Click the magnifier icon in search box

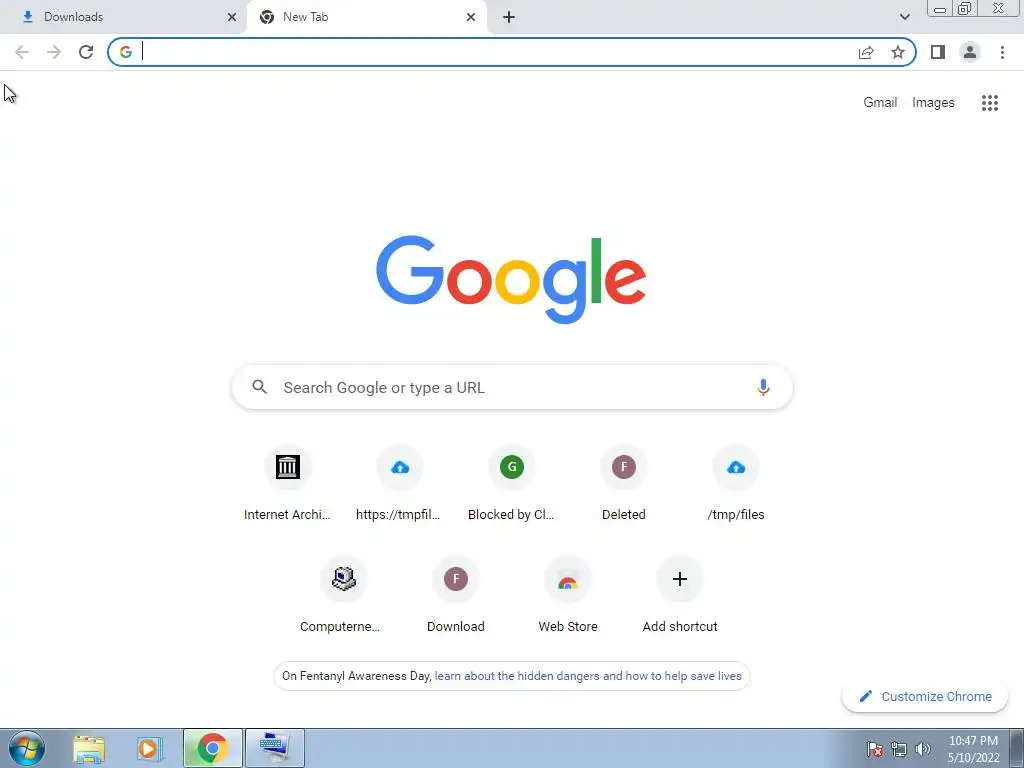tap(259, 387)
